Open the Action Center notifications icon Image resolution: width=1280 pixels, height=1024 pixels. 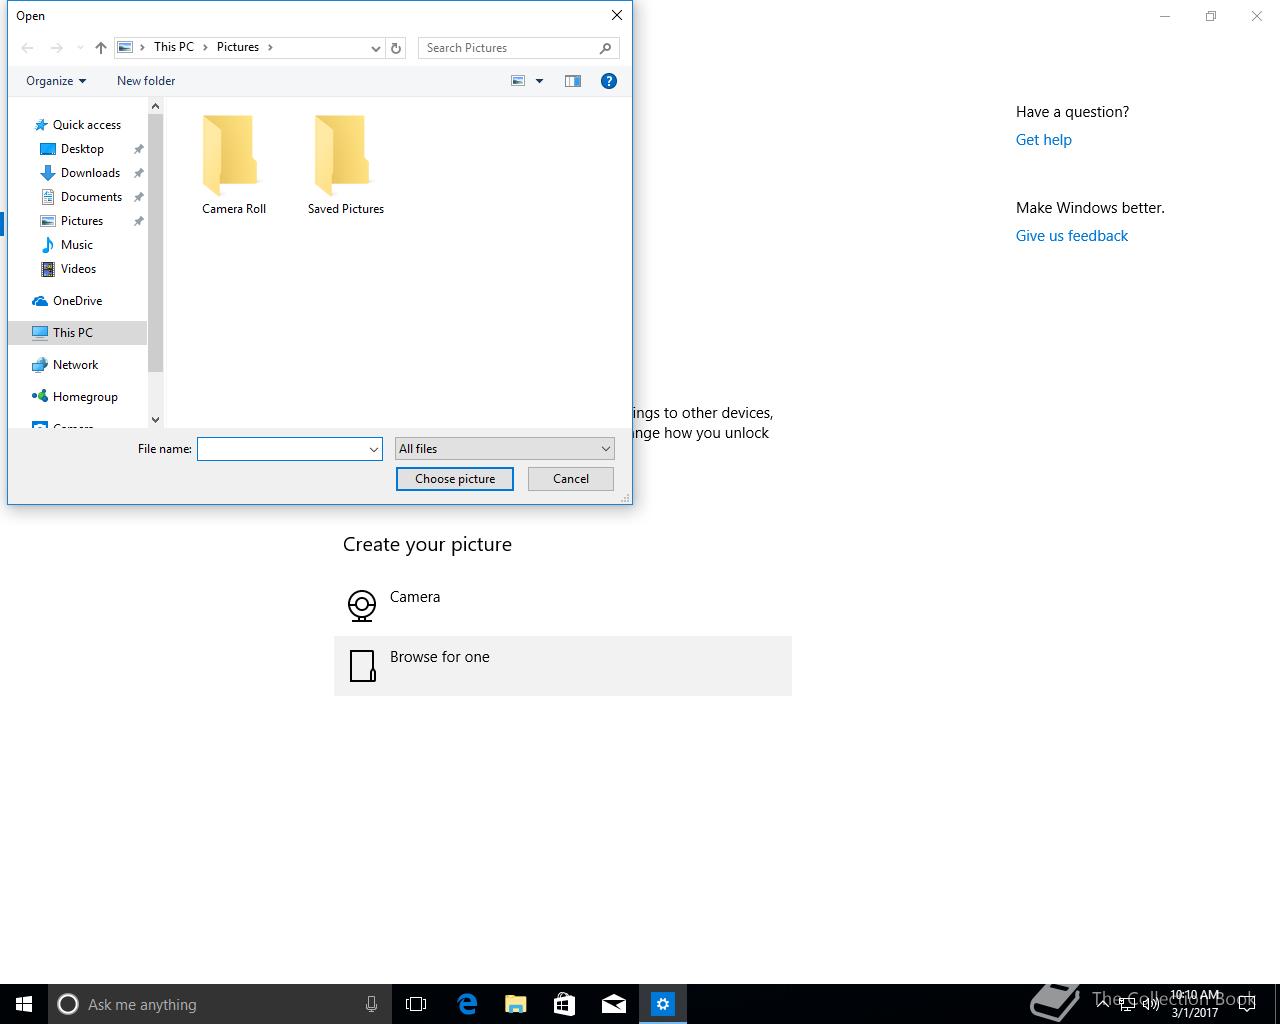[x=1246, y=1004]
